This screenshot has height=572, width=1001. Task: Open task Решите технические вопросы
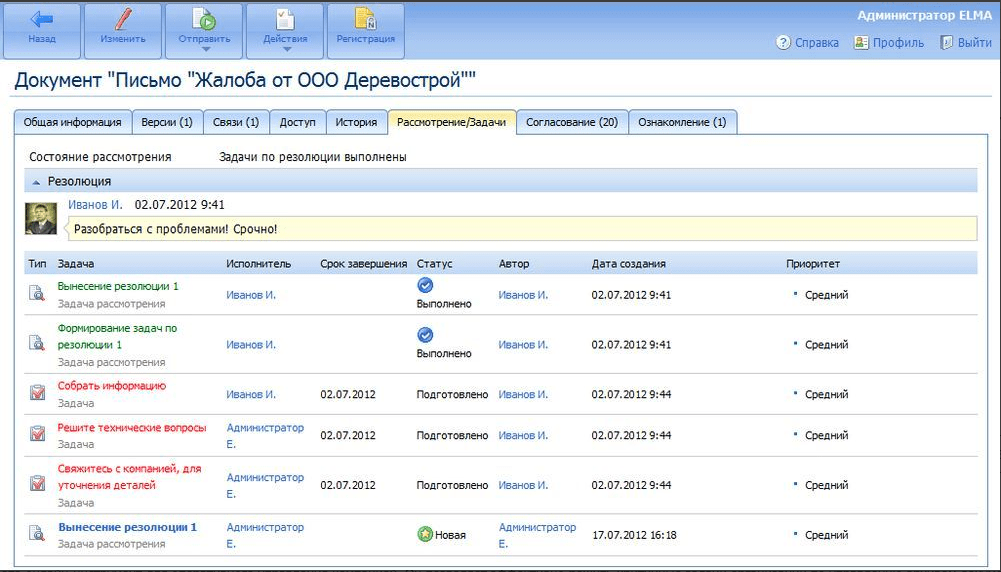pyautogui.click(x=132, y=428)
